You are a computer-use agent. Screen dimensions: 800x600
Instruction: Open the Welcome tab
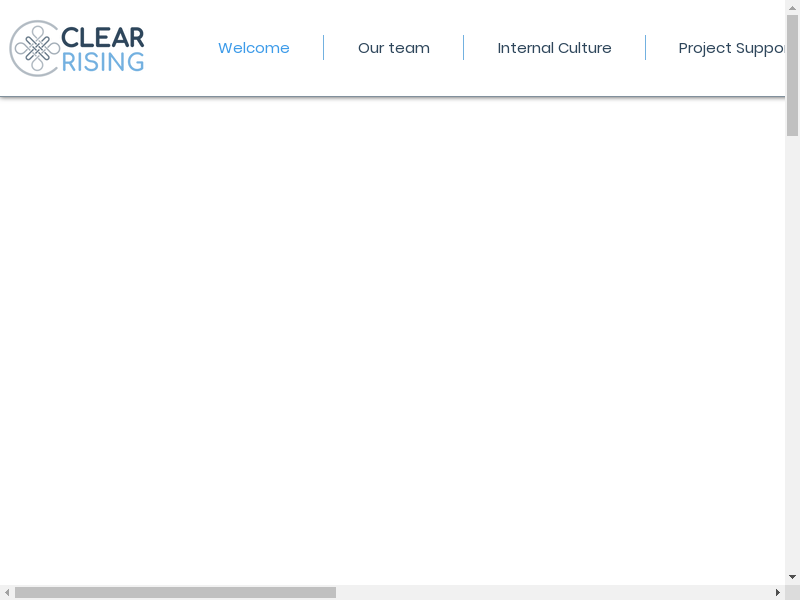(x=254, y=48)
